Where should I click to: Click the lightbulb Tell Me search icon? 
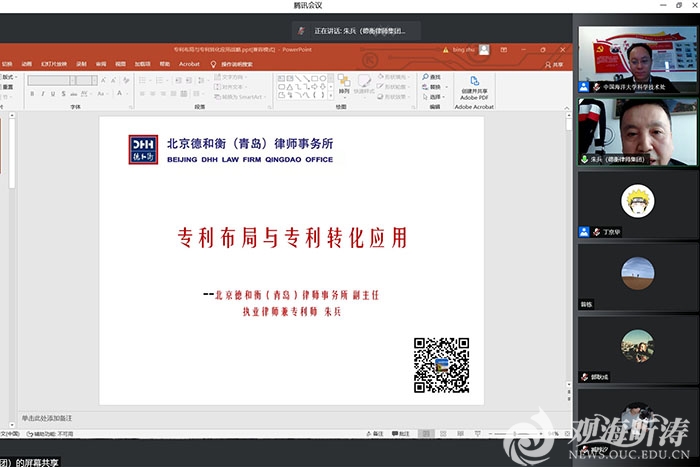click(x=213, y=63)
